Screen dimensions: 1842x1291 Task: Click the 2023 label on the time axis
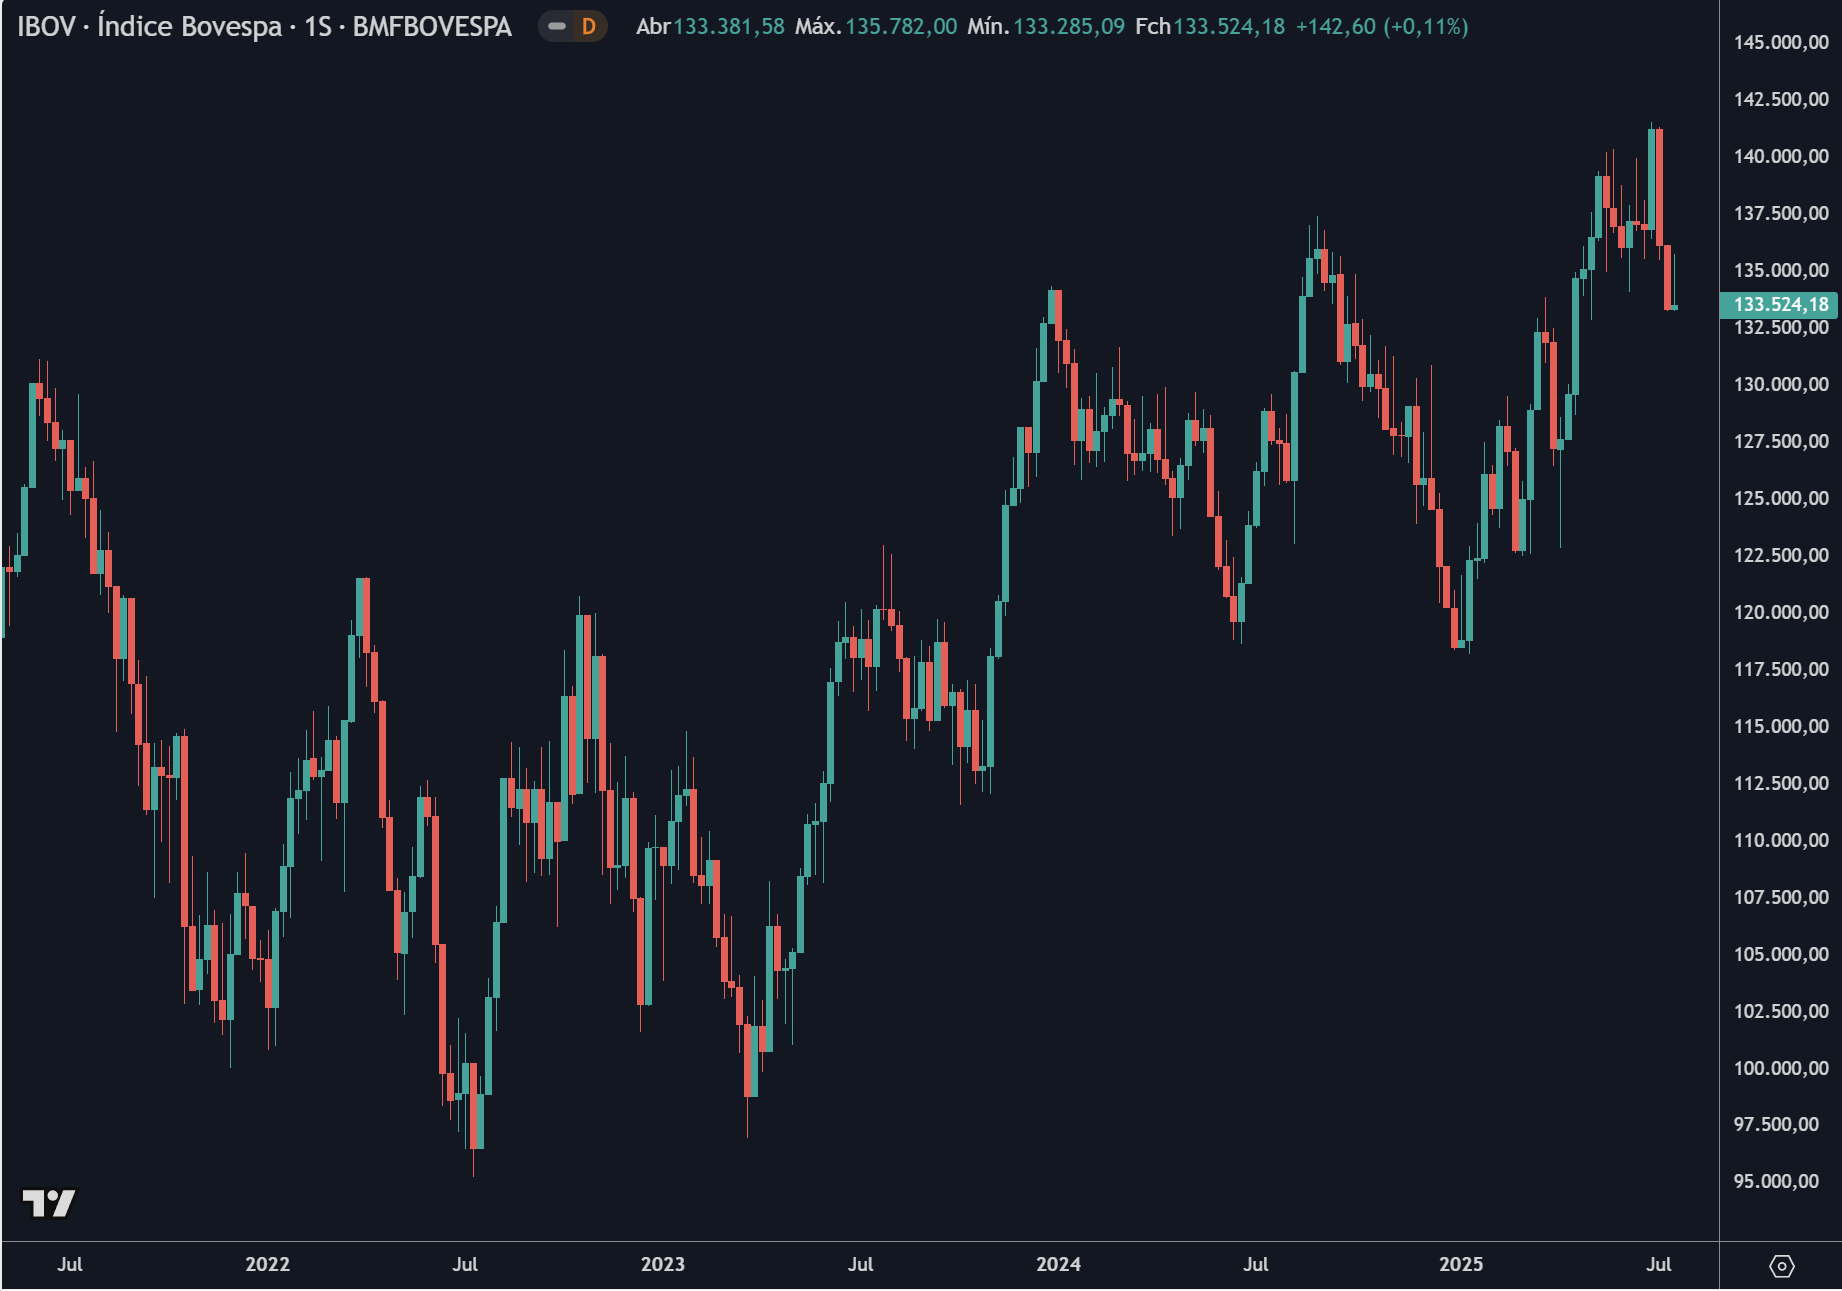point(662,1264)
